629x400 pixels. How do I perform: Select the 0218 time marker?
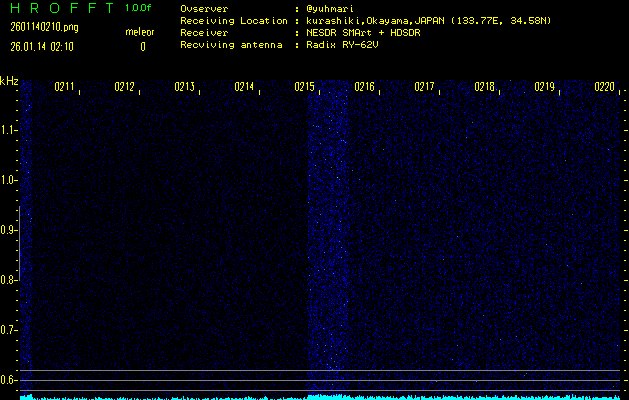pyautogui.click(x=484, y=87)
